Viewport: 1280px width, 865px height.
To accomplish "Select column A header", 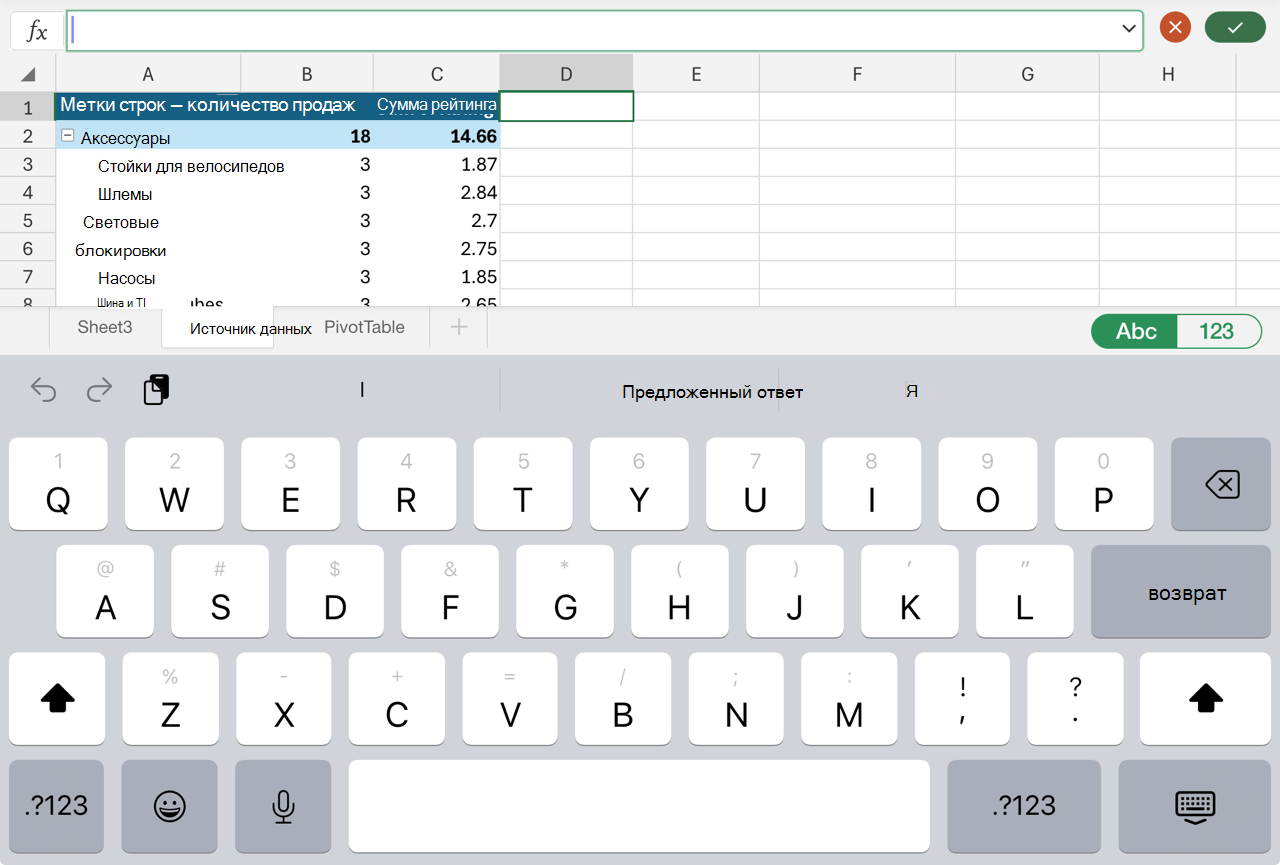I will 148,74.
